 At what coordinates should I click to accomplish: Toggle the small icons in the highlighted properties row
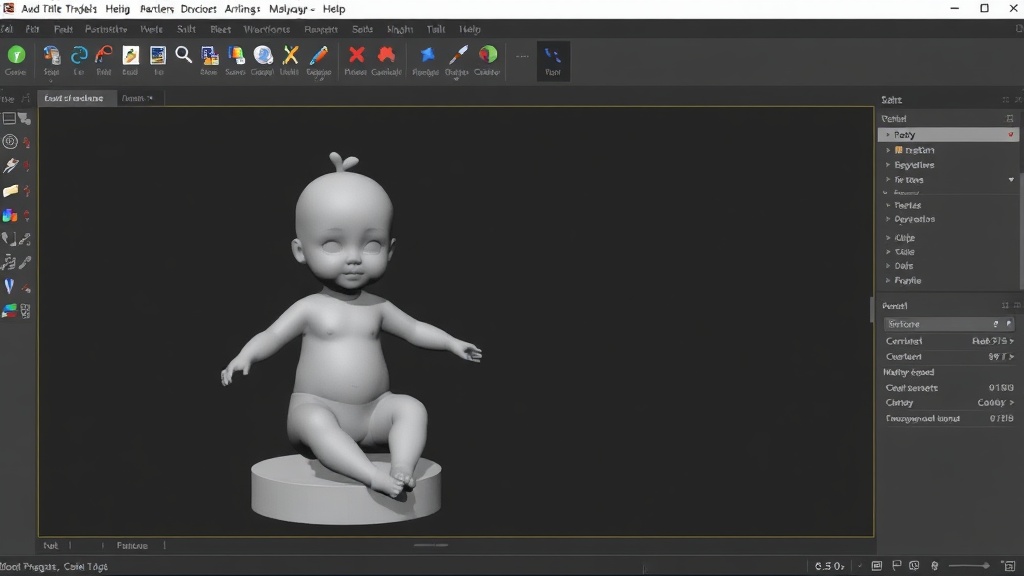1002,324
